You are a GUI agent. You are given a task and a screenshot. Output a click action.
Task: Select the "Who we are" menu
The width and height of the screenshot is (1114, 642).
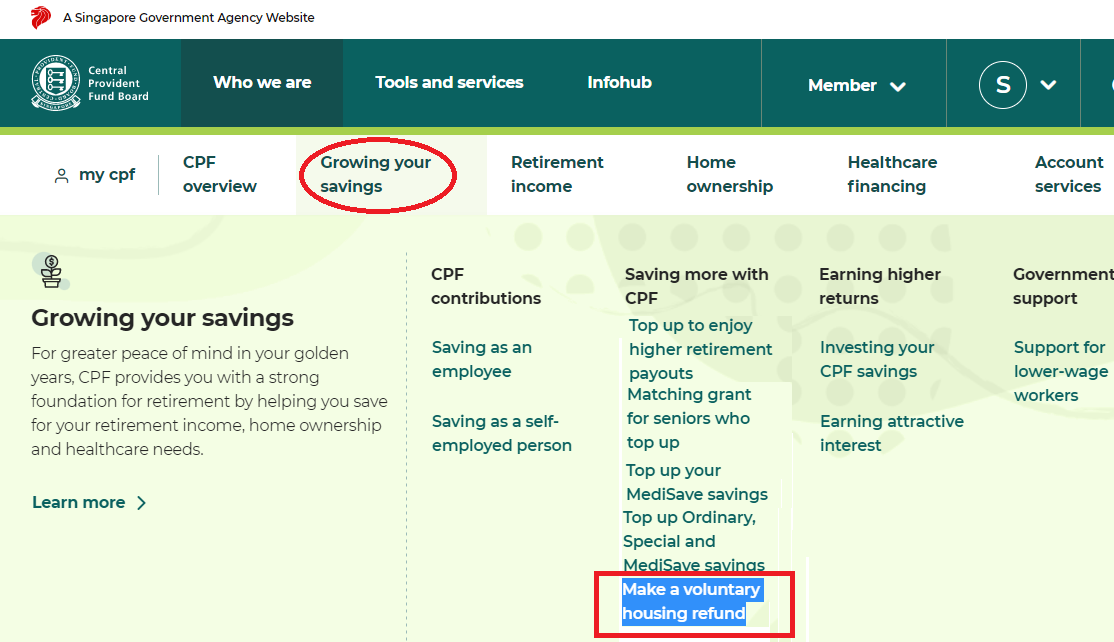point(261,83)
